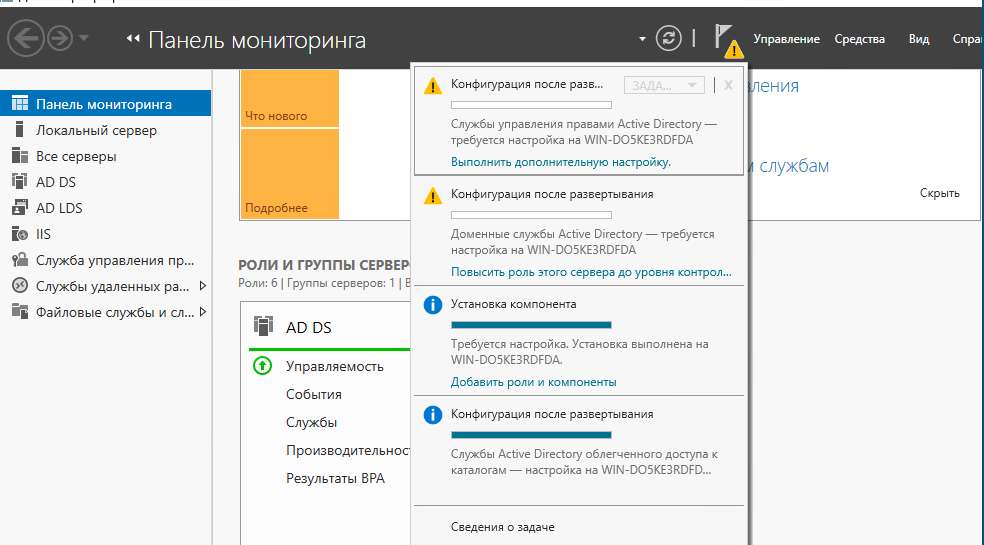Viewport: 984px width, 545px height.
Task: Open Службы in AD DS tile
Action: [x=311, y=422]
